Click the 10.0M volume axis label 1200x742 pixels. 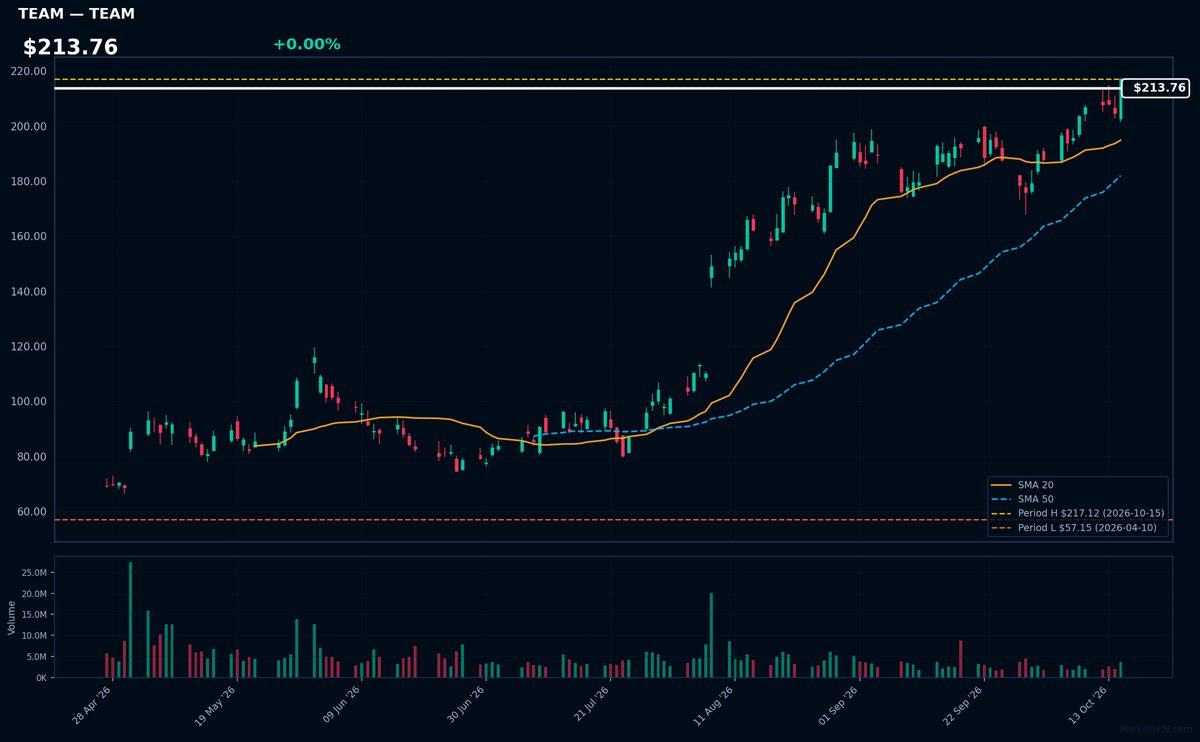[33, 636]
